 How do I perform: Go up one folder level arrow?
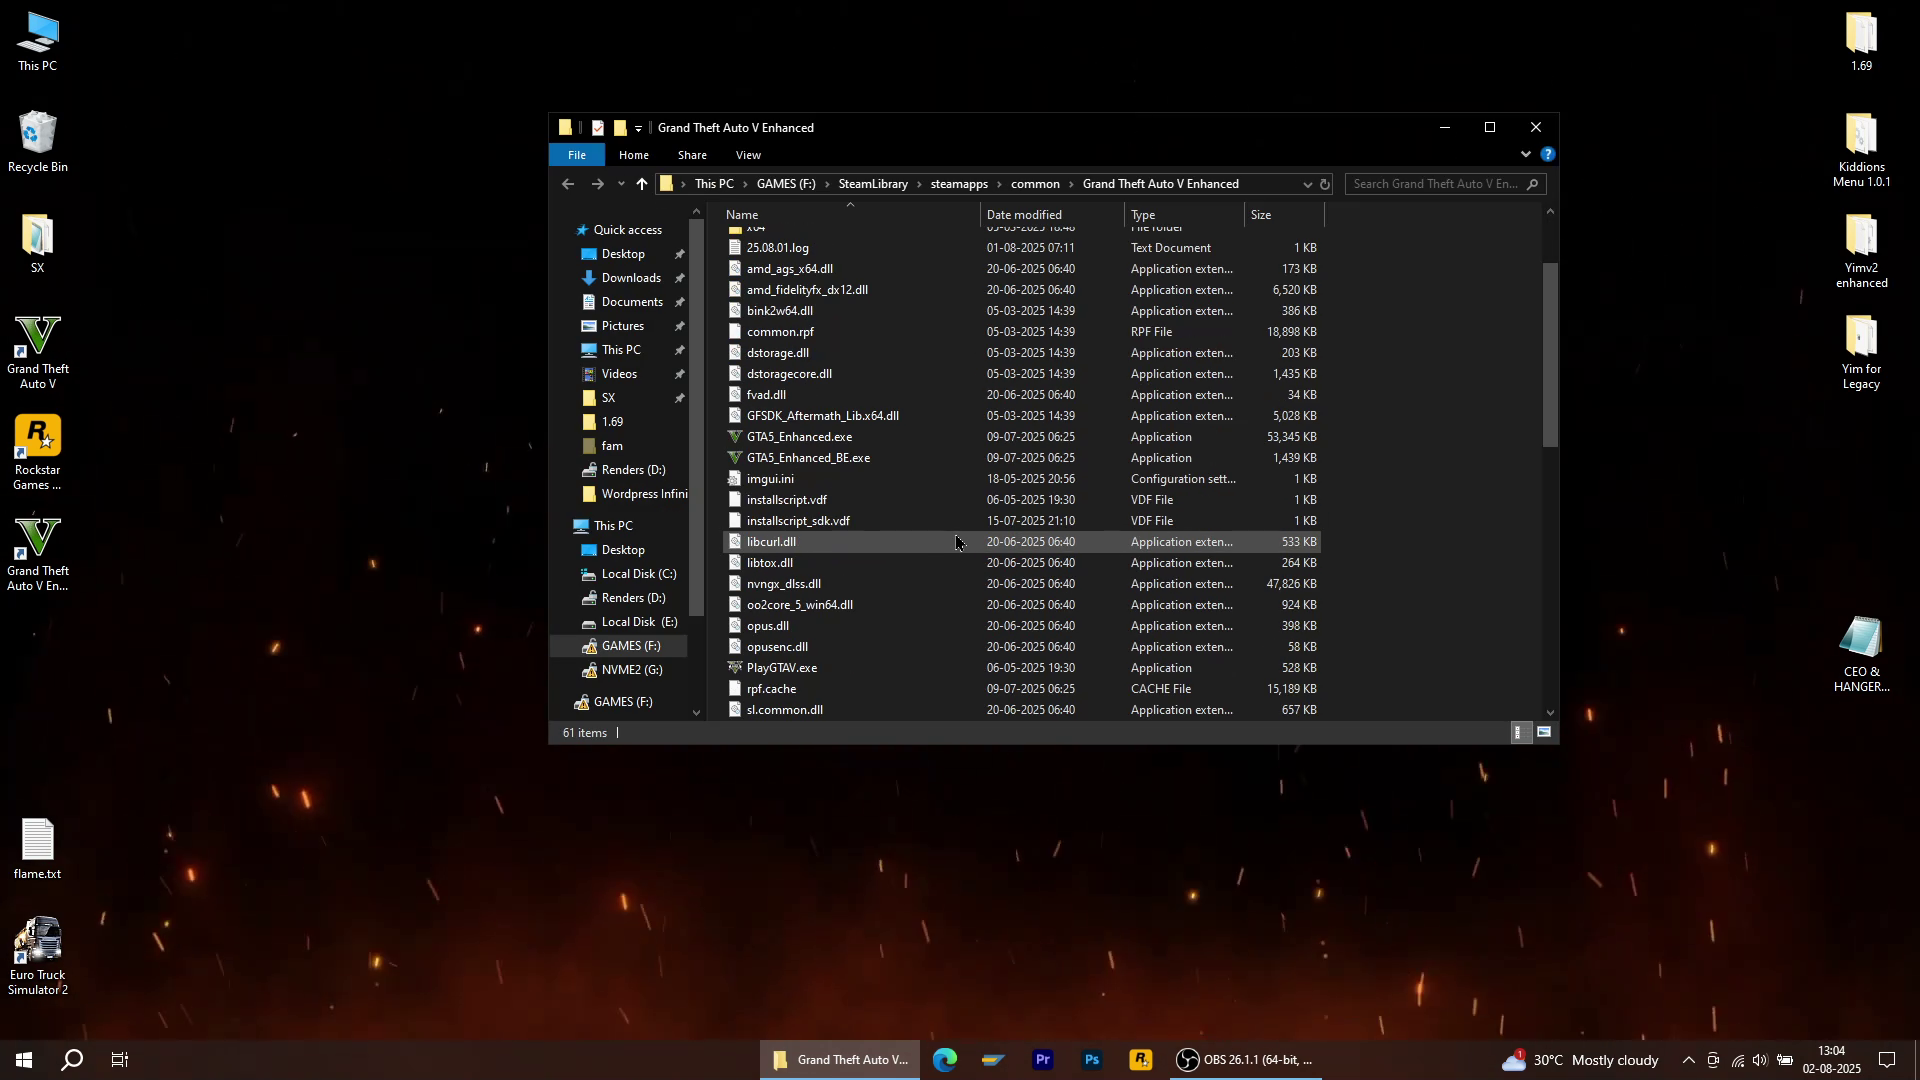point(642,184)
